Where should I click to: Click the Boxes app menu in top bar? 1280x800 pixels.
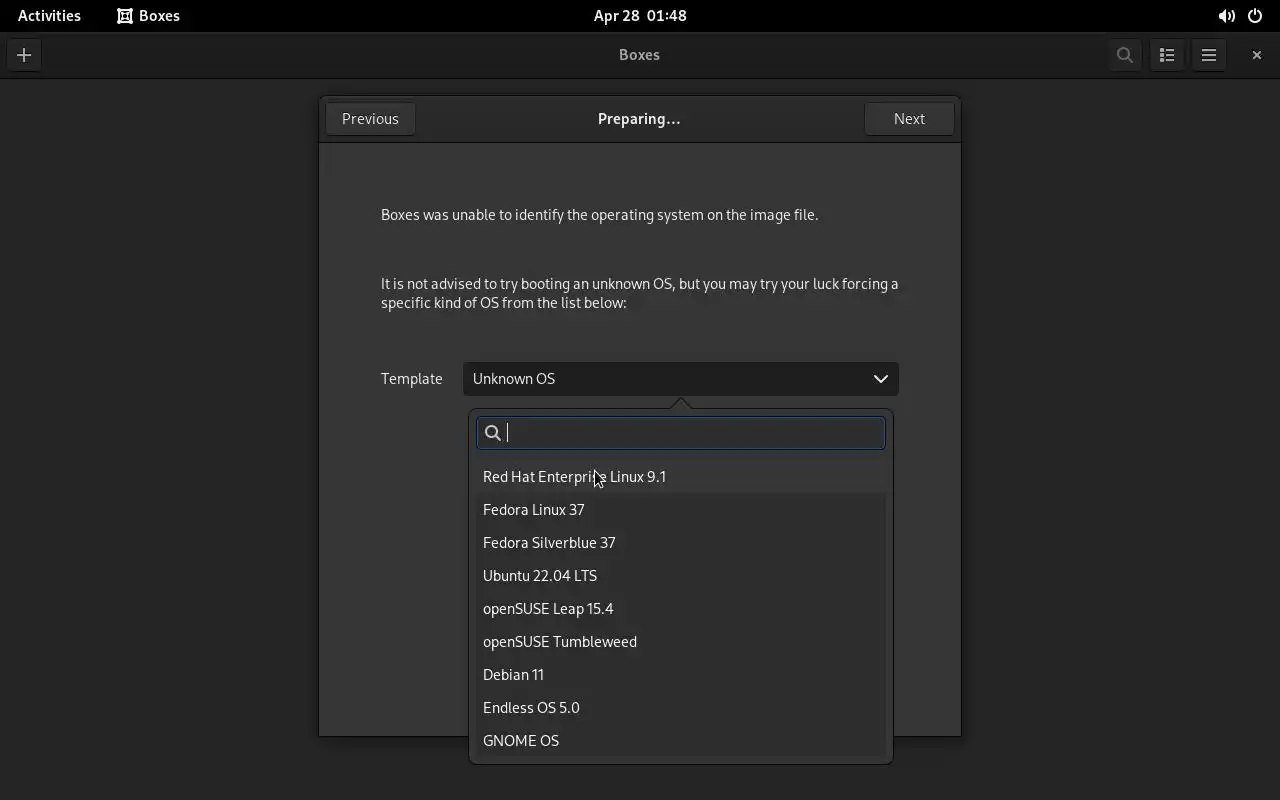coord(148,16)
